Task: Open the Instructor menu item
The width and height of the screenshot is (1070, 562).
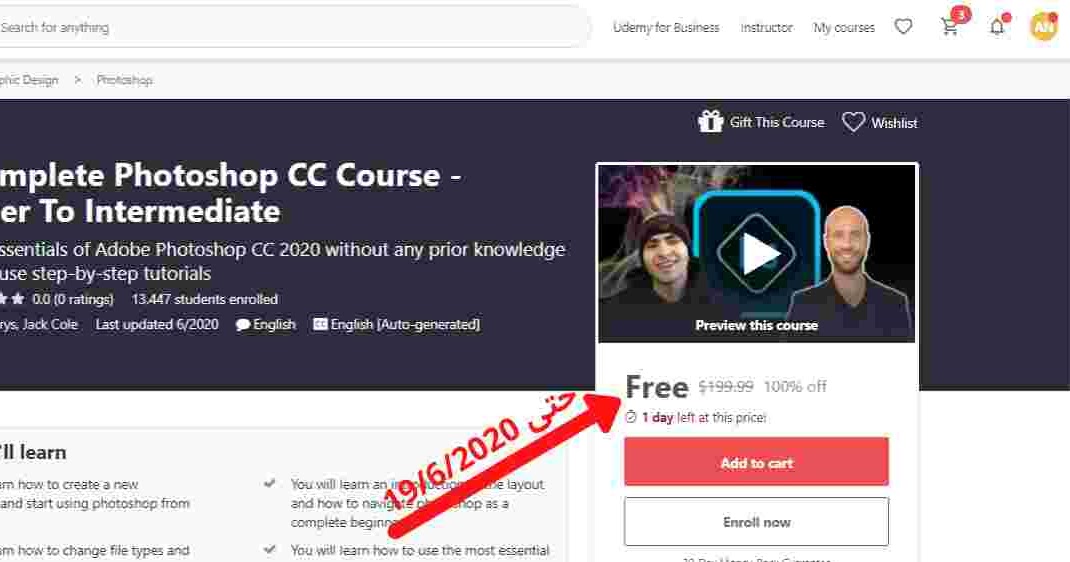Action: [x=766, y=27]
